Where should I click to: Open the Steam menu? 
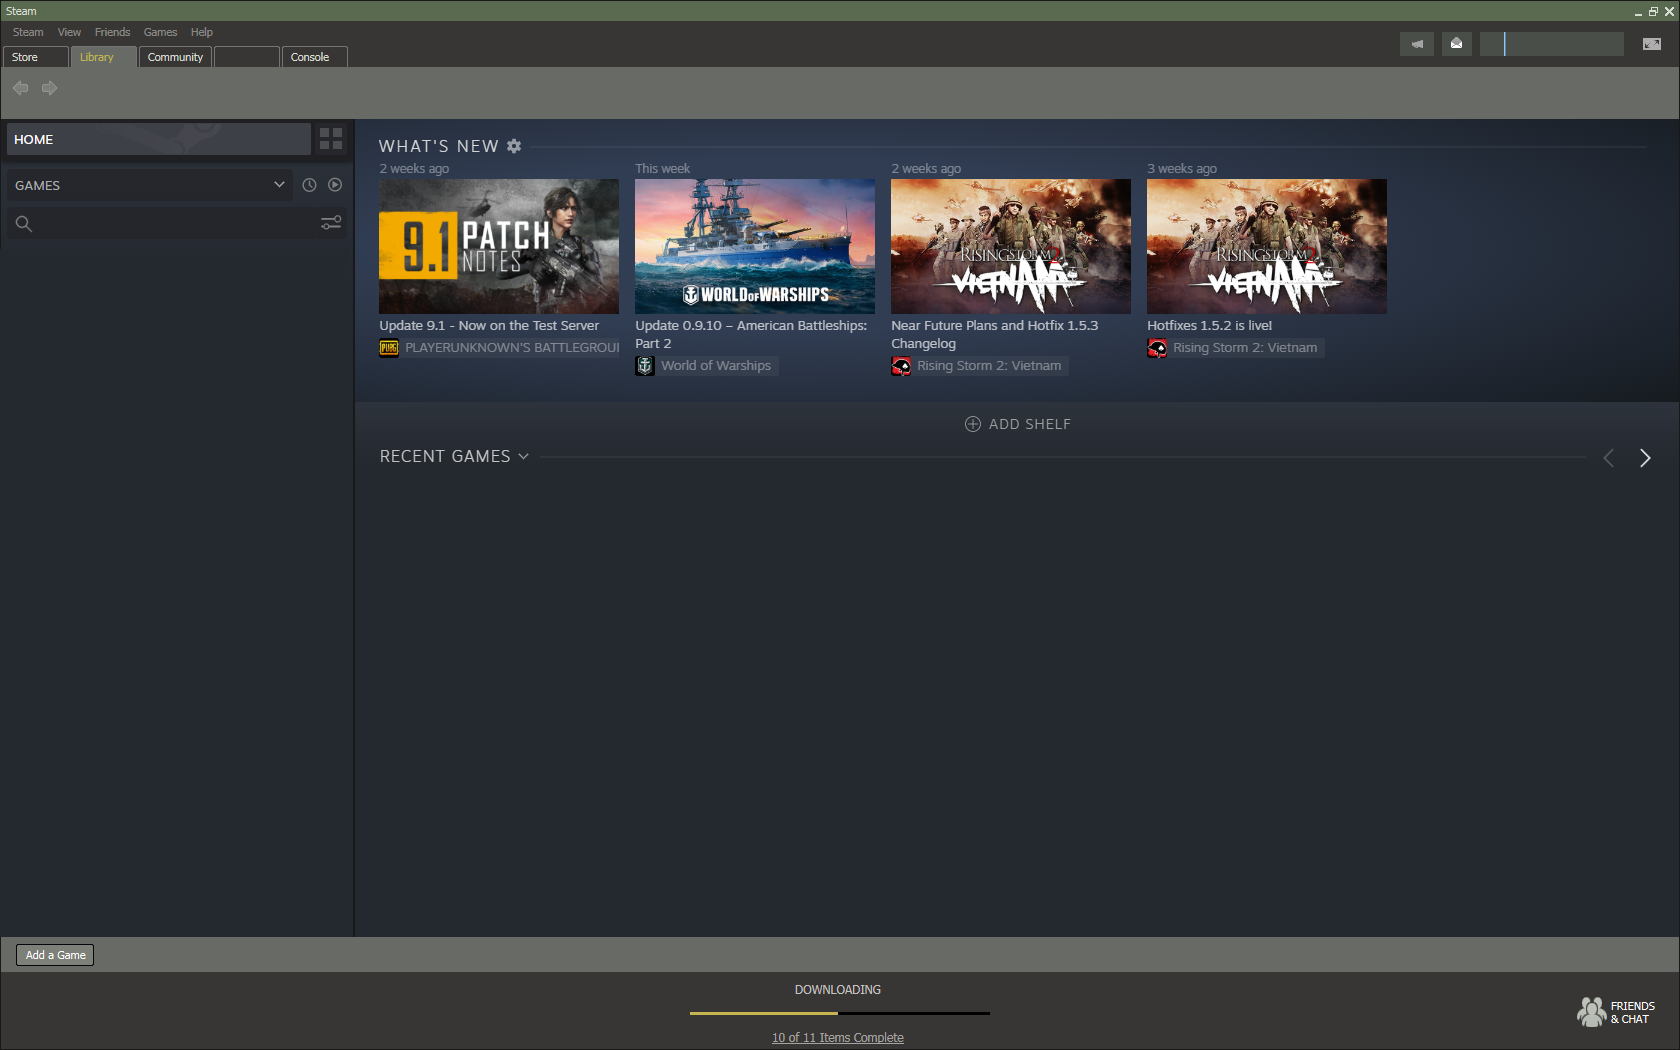point(28,32)
